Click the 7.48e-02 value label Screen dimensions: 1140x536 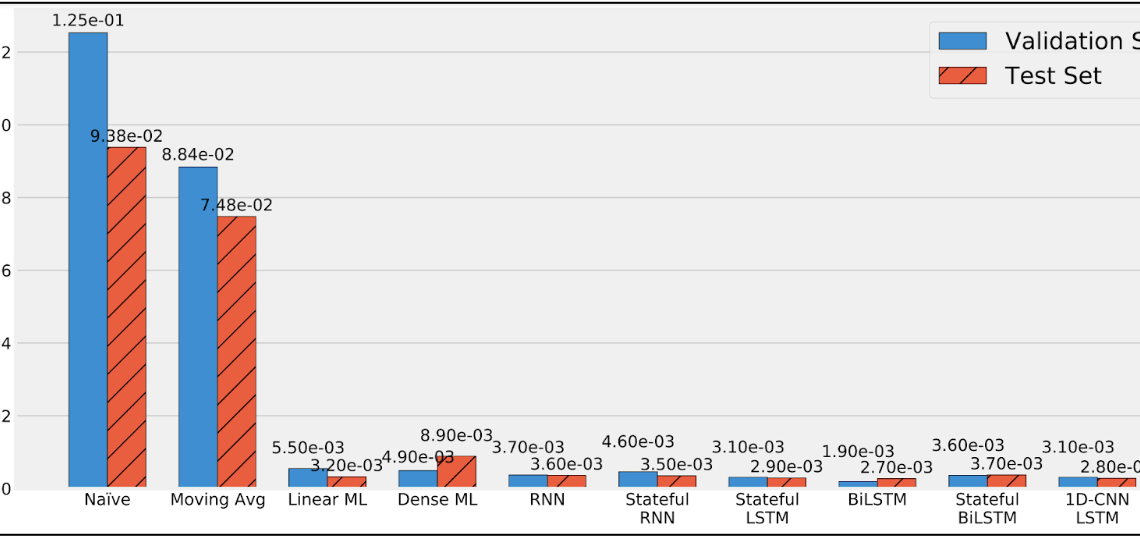[236, 205]
